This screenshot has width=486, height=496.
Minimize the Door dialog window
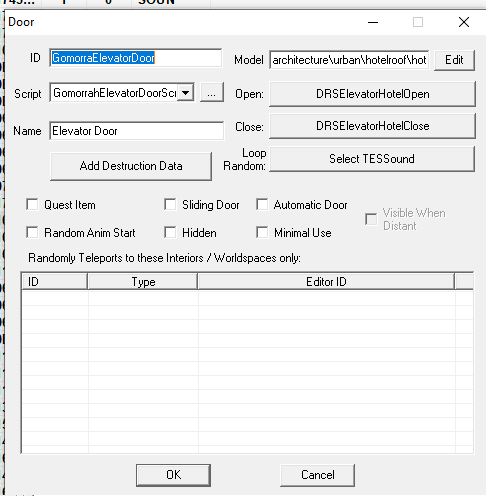coord(373,22)
